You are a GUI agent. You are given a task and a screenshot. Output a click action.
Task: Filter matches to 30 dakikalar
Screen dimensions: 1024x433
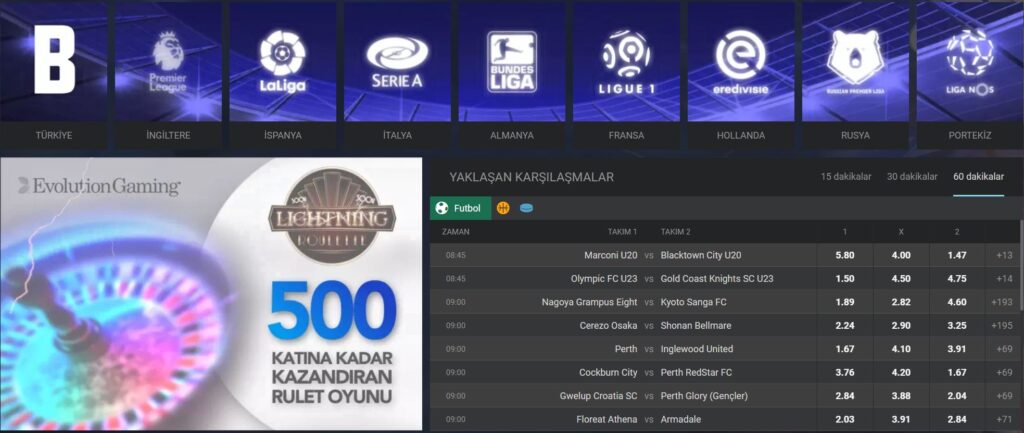[x=912, y=177]
